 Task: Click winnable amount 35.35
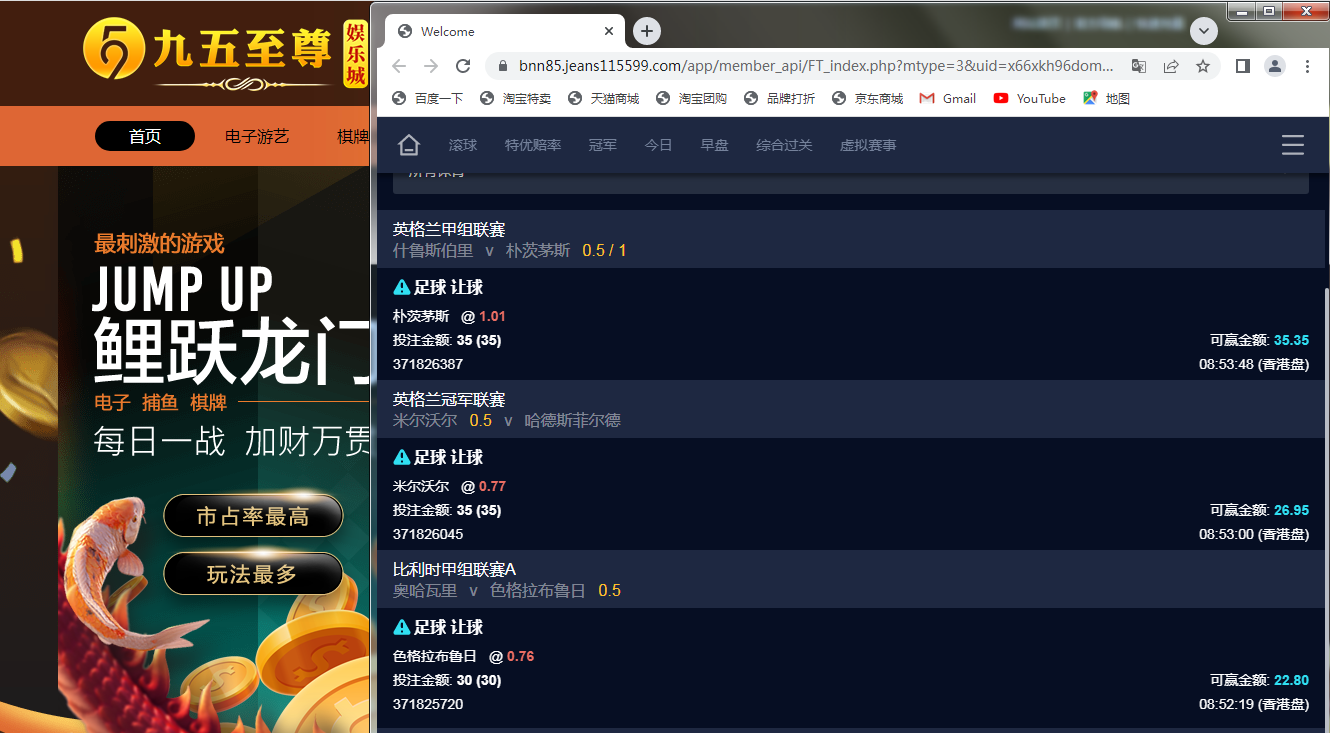point(1291,340)
